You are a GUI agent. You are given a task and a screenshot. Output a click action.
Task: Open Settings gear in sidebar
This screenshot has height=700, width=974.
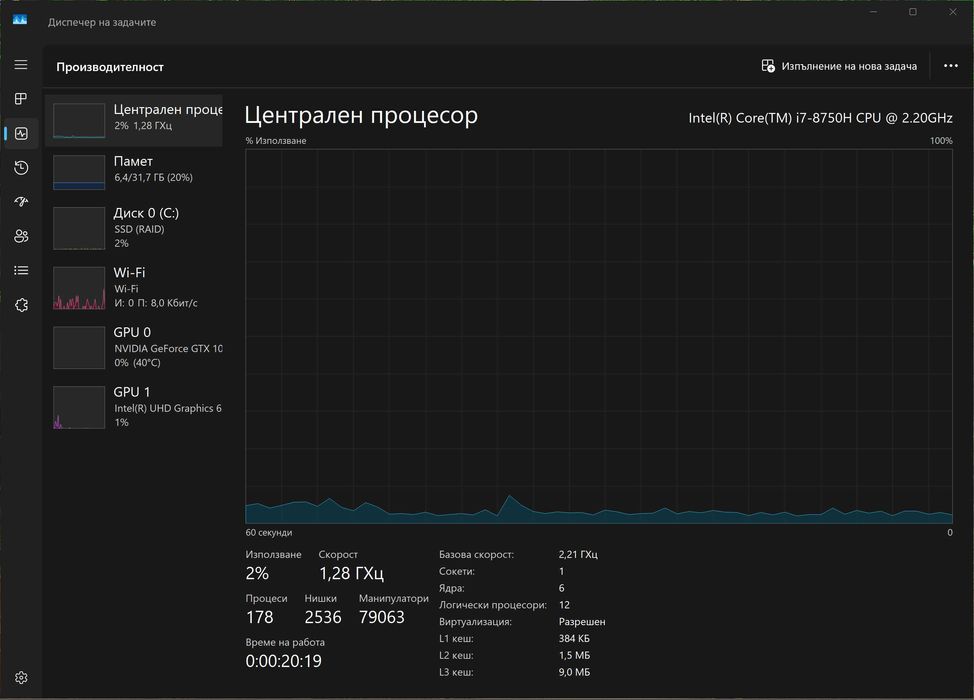(21, 678)
